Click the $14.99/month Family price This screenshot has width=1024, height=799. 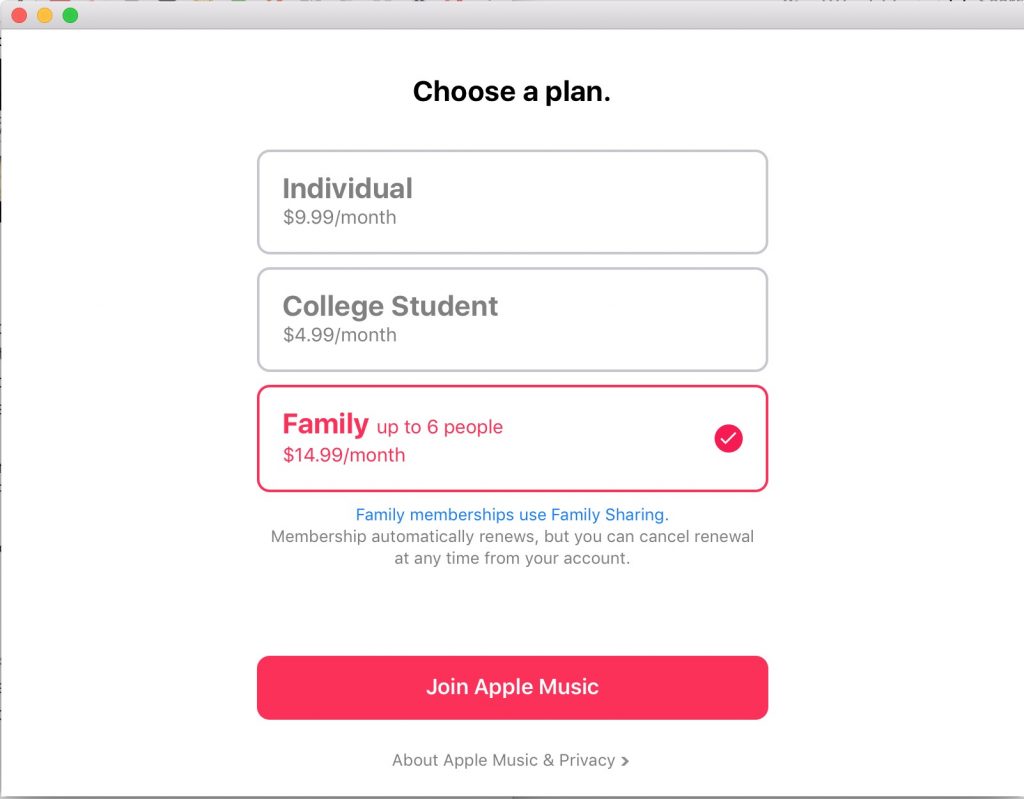tap(344, 455)
